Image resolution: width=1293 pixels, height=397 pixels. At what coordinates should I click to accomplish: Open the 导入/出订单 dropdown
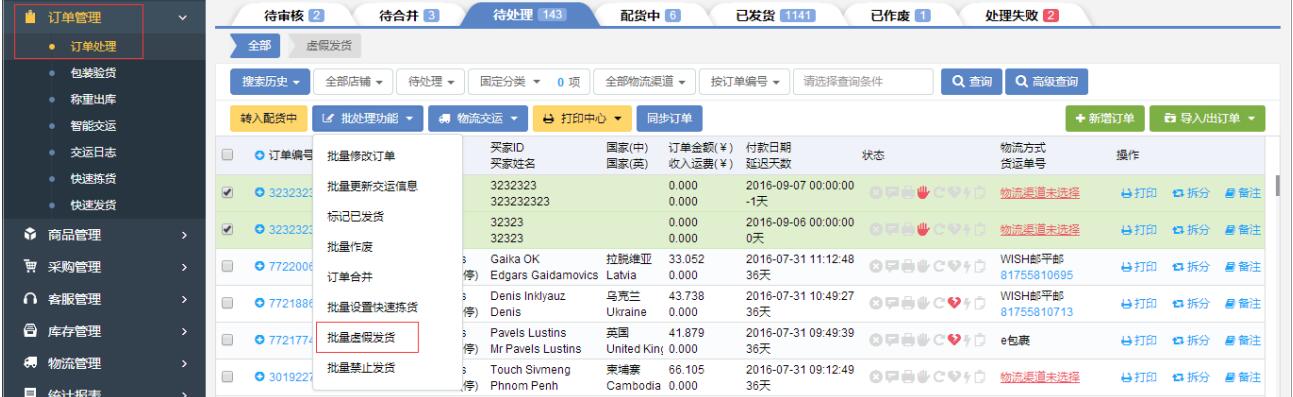coord(1208,119)
